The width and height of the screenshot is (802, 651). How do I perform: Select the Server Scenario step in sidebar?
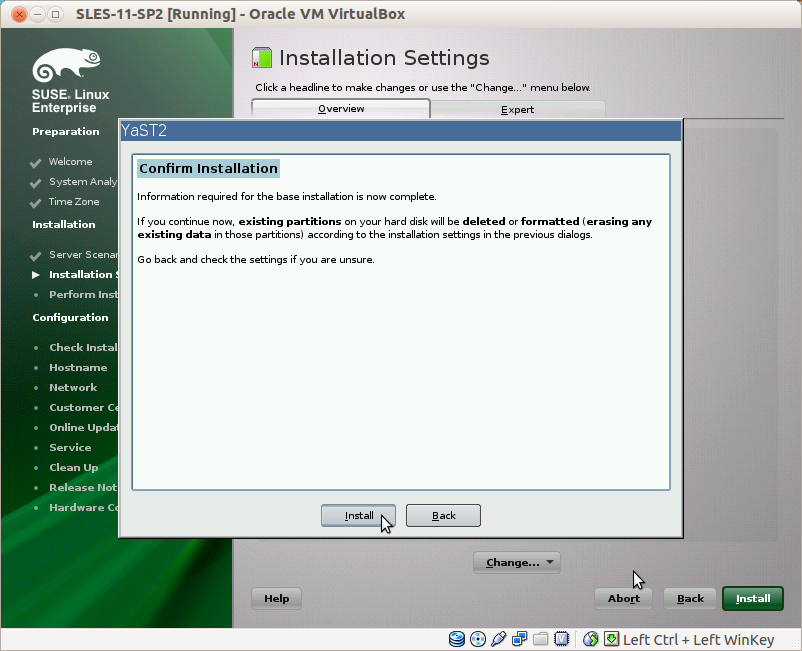tap(83, 254)
